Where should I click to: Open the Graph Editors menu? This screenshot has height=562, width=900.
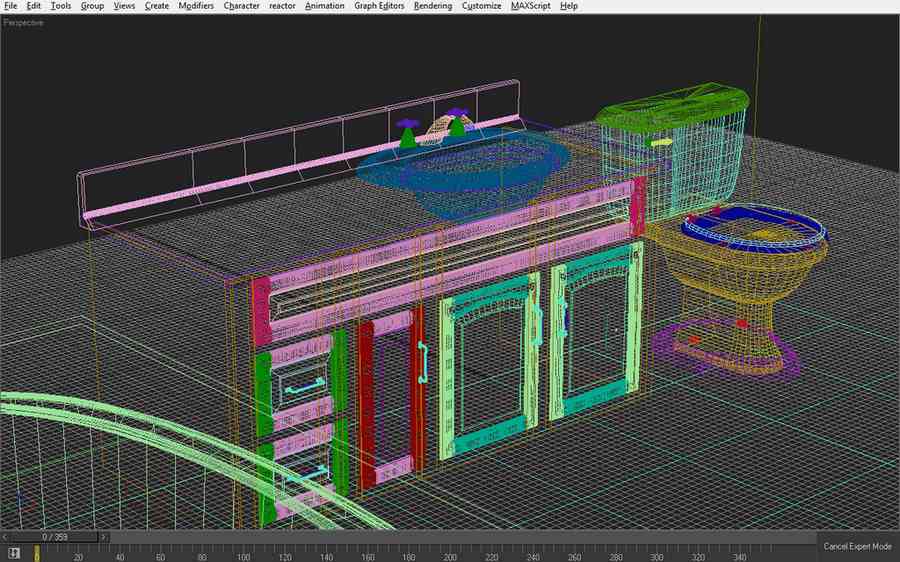(x=379, y=6)
